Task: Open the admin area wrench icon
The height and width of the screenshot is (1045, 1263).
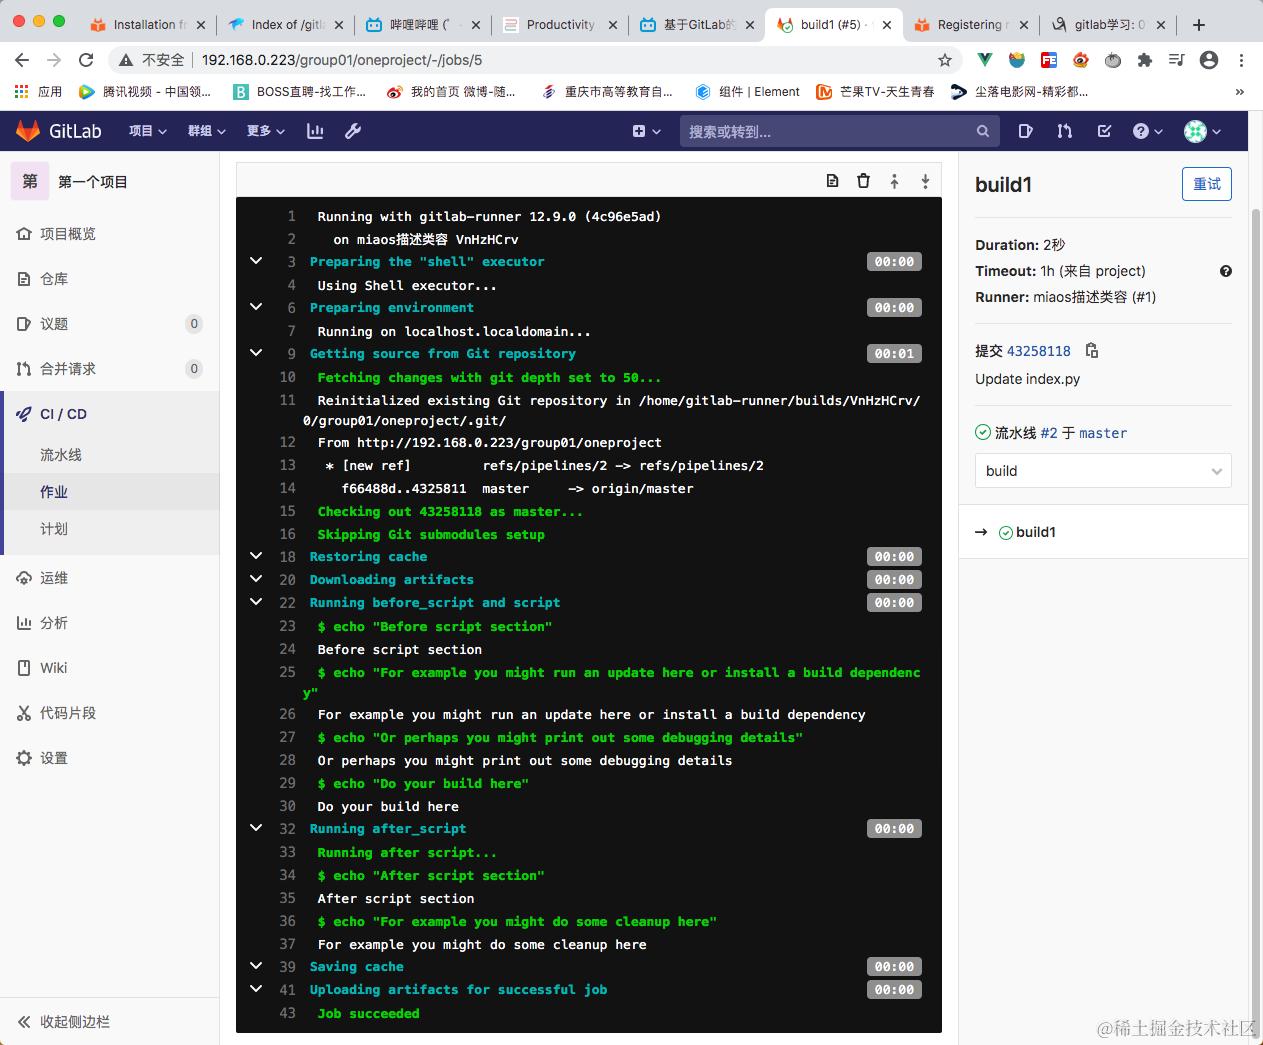Action: click(x=352, y=131)
